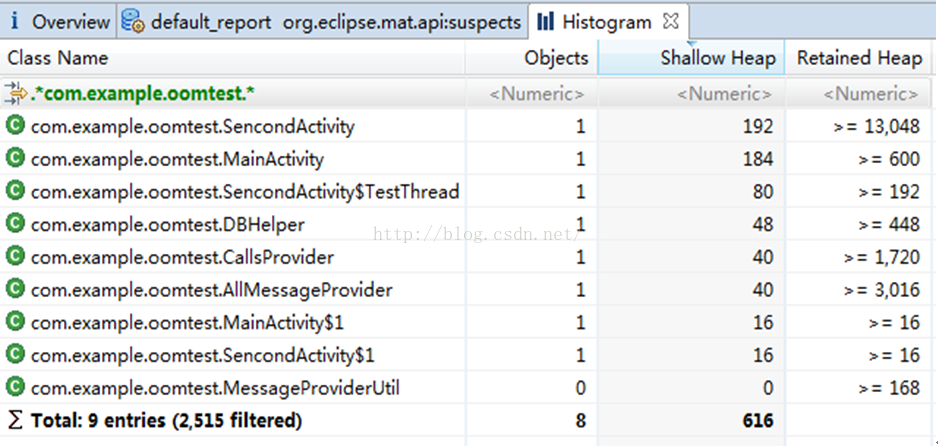Click the Histogram tab bar-chart icon

[x=546, y=21]
